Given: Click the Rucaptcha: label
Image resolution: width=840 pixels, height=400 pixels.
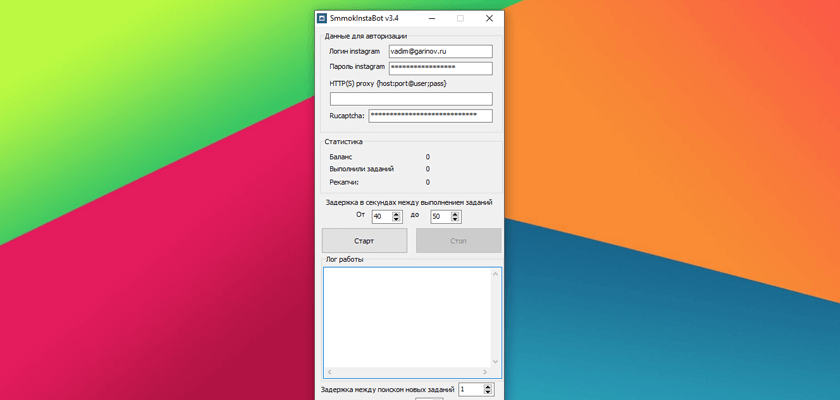Looking at the screenshot, I should [x=347, y=115].
